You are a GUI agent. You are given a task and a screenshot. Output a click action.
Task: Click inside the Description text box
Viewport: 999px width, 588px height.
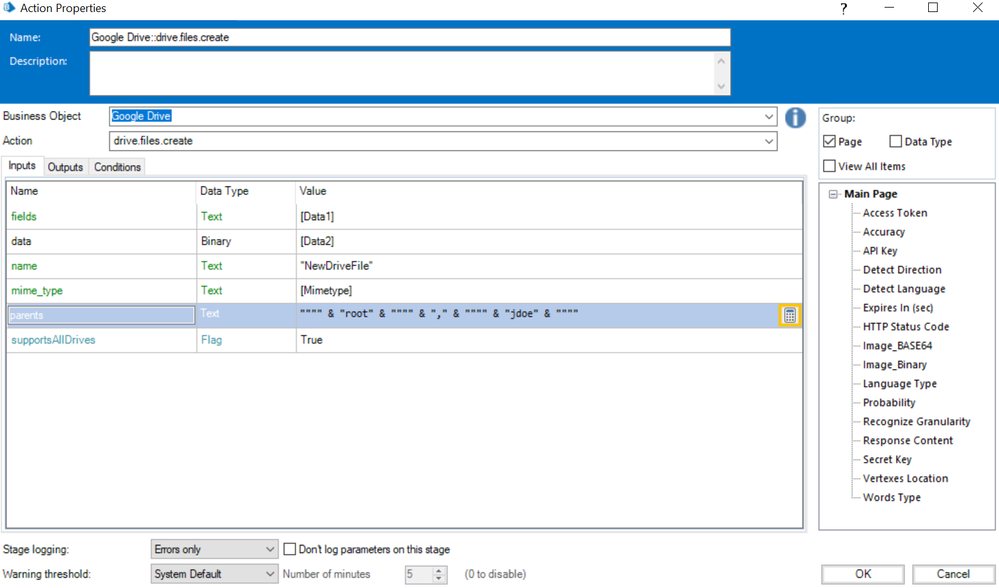tap(400, 73)
